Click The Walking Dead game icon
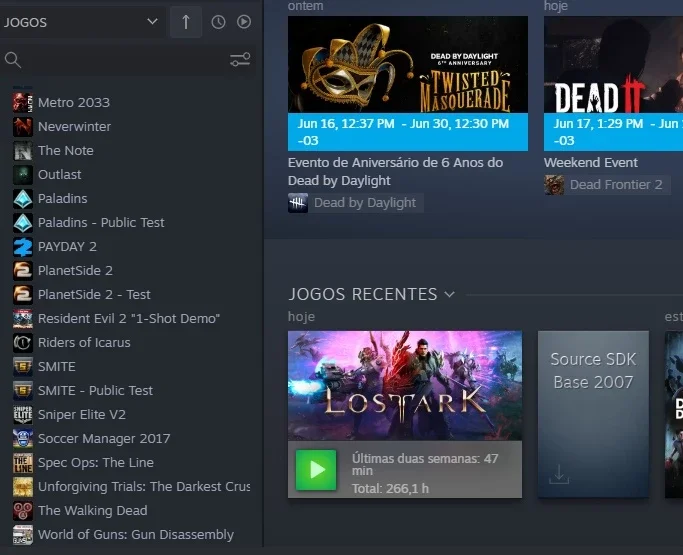This screenshot has height=555, width=683. (x=23, y=511)
